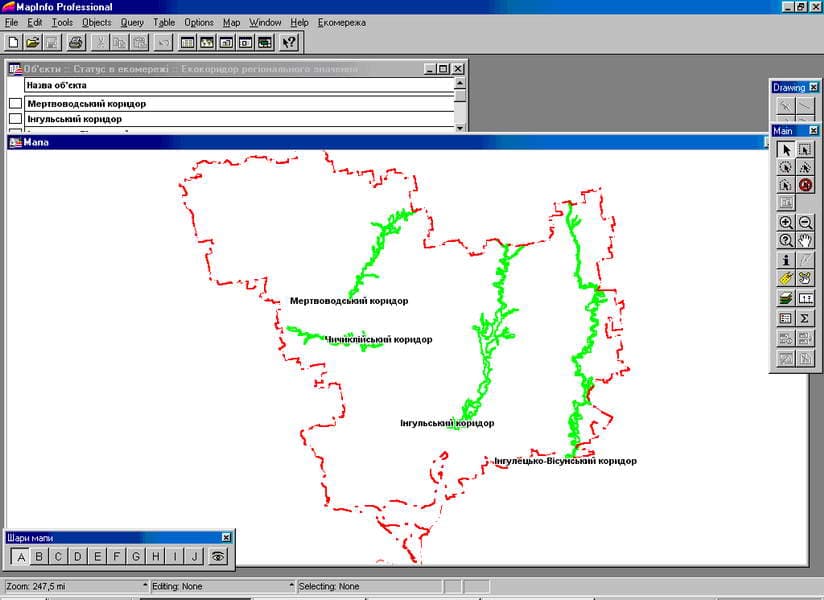Open Layer Control from Main palette
Image resolution: width=824 pixels, height=600 pixels.
coord(786,298)
